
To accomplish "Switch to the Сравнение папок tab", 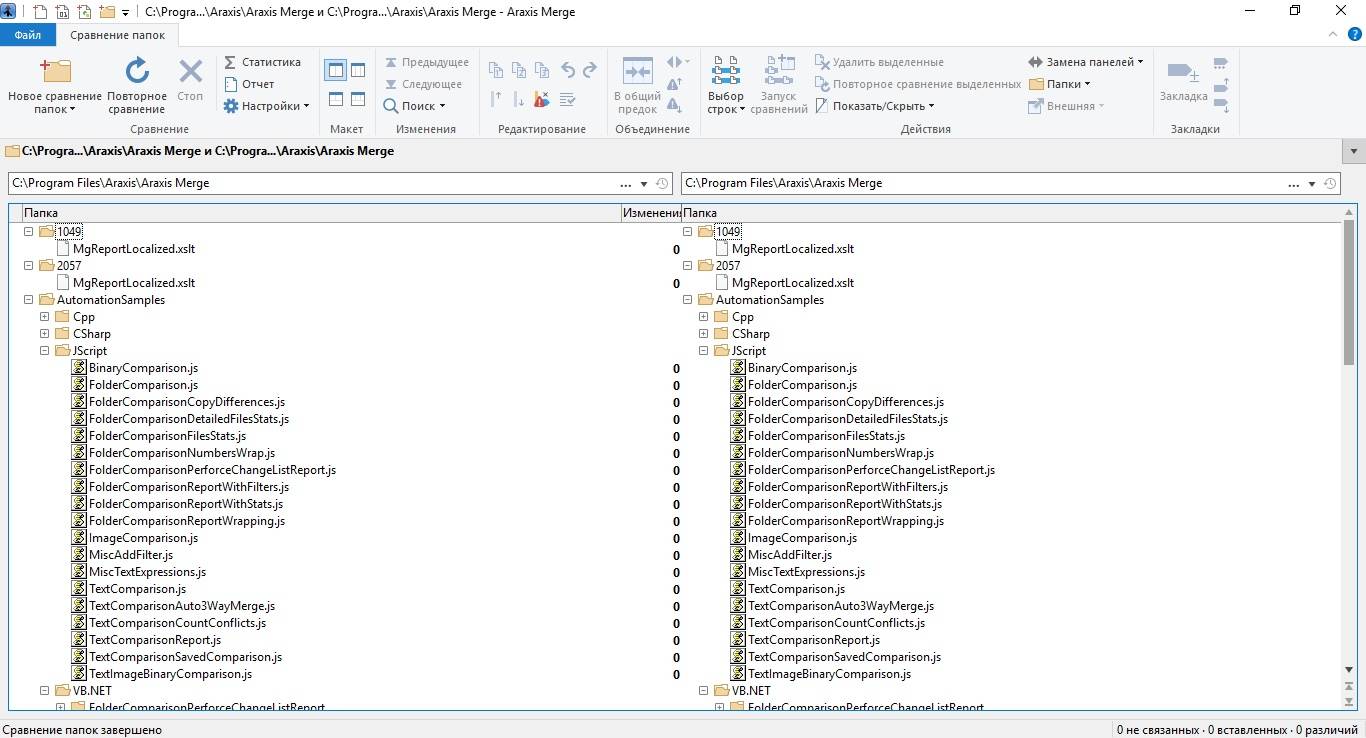I will [x=117, y=35].
